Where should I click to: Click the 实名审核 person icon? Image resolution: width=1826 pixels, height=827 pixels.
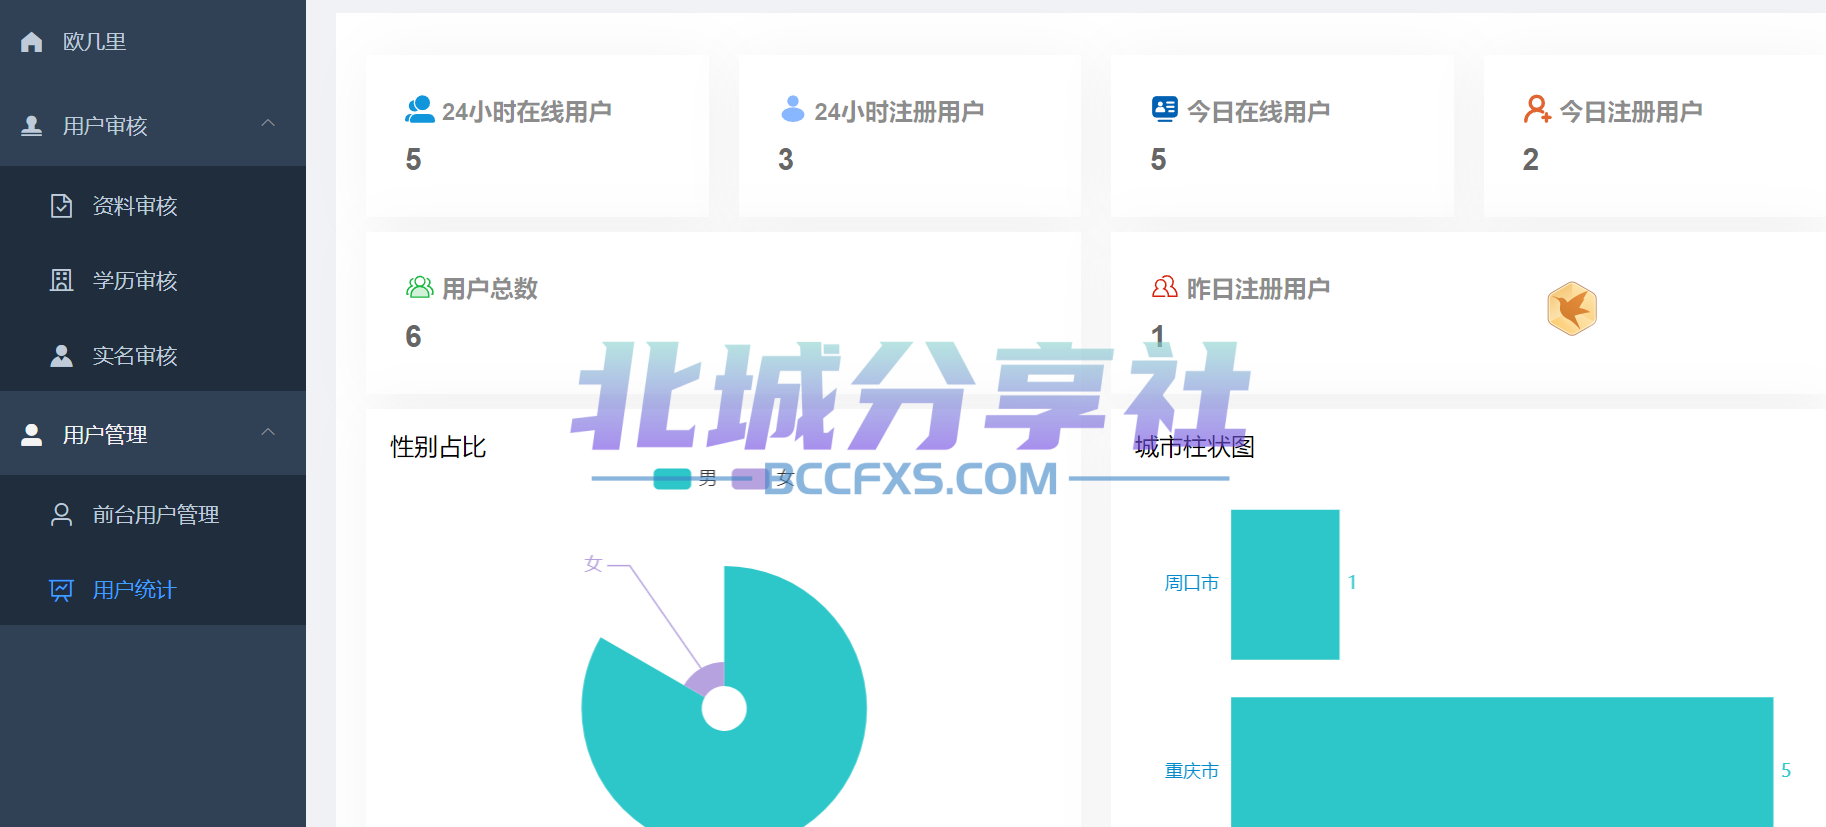tap(61, 356)
